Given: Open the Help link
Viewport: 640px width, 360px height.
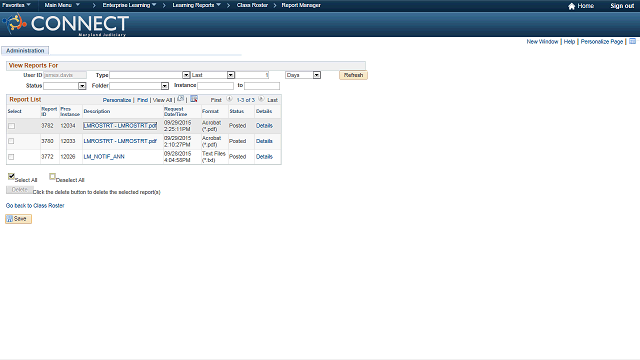Looking at the screenshot, I should tap(569, 42).
